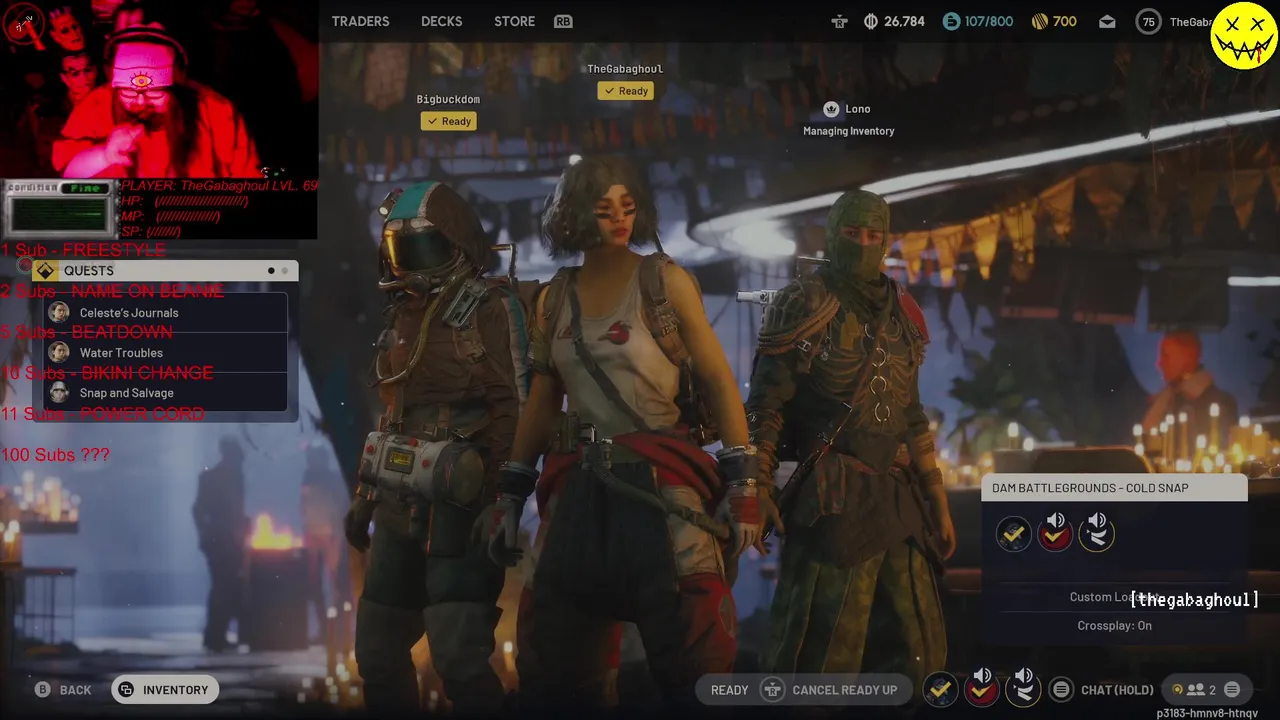1280x720 pixels.
Task: Click Bigbuckdom's Ready badge
Action: (448, 121)
